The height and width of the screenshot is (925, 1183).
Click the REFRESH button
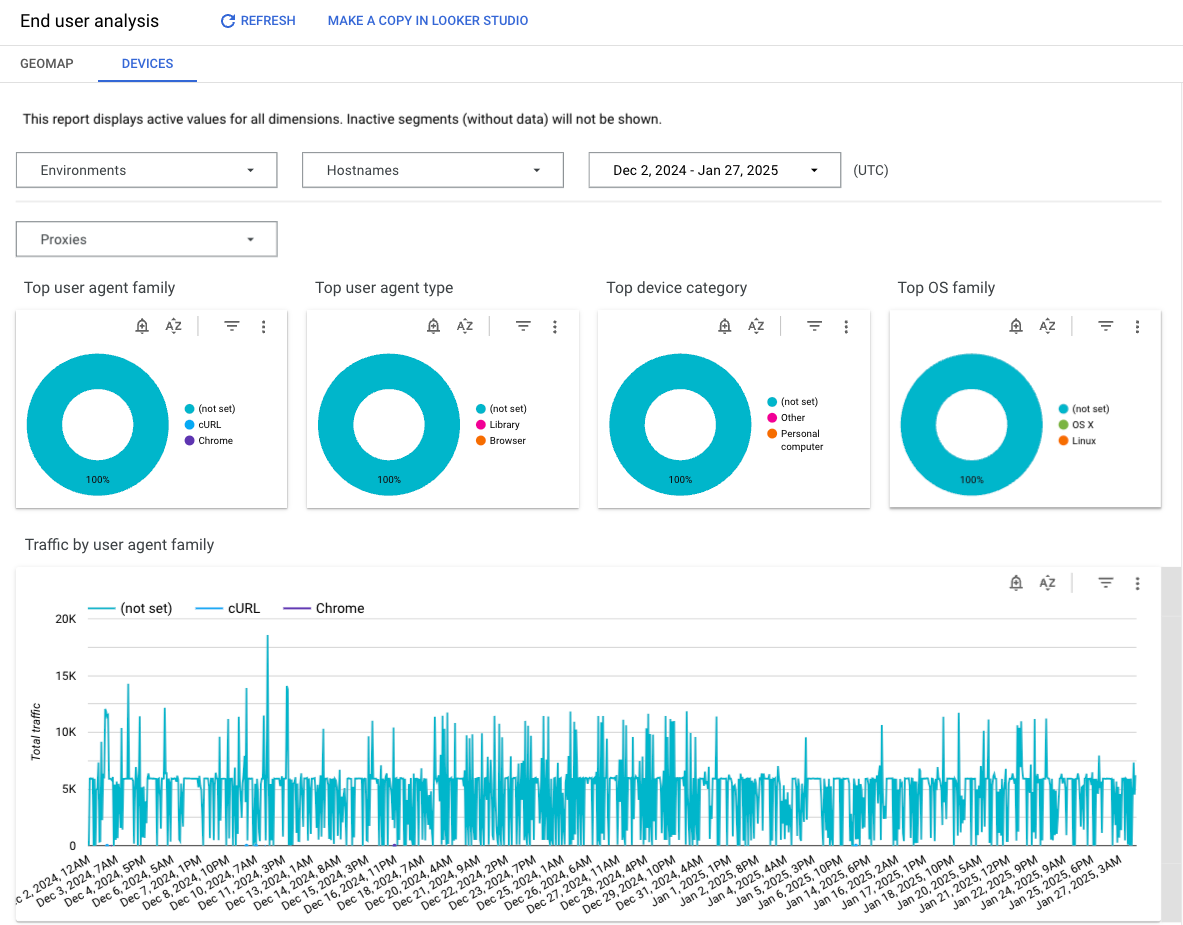pos(257,20)
